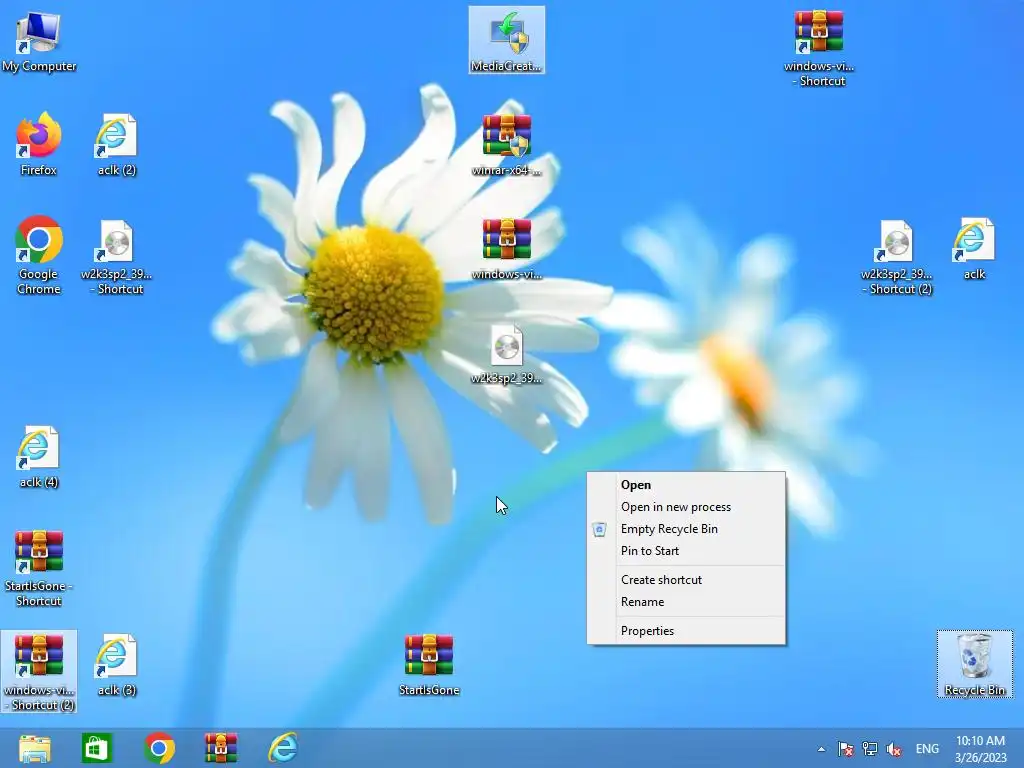This screenshot has height=768, width=1024.
Task: Open Action Center flag in tray
Action: (x=846, y=749)
